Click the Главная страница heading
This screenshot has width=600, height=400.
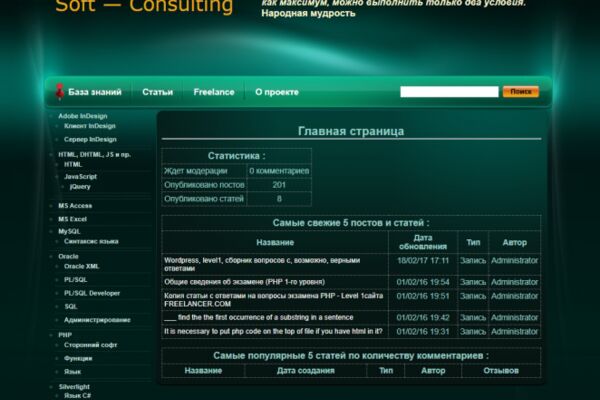(x=351, y=131)
